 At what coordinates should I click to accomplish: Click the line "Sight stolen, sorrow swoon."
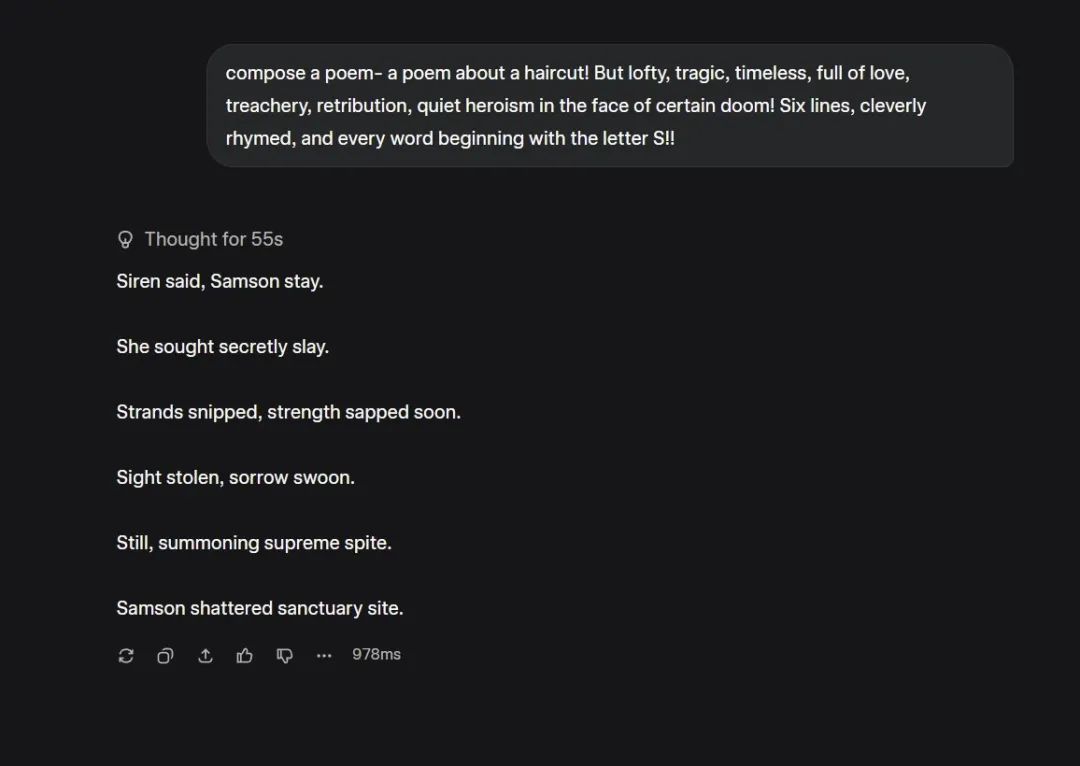tap(235, 477)
